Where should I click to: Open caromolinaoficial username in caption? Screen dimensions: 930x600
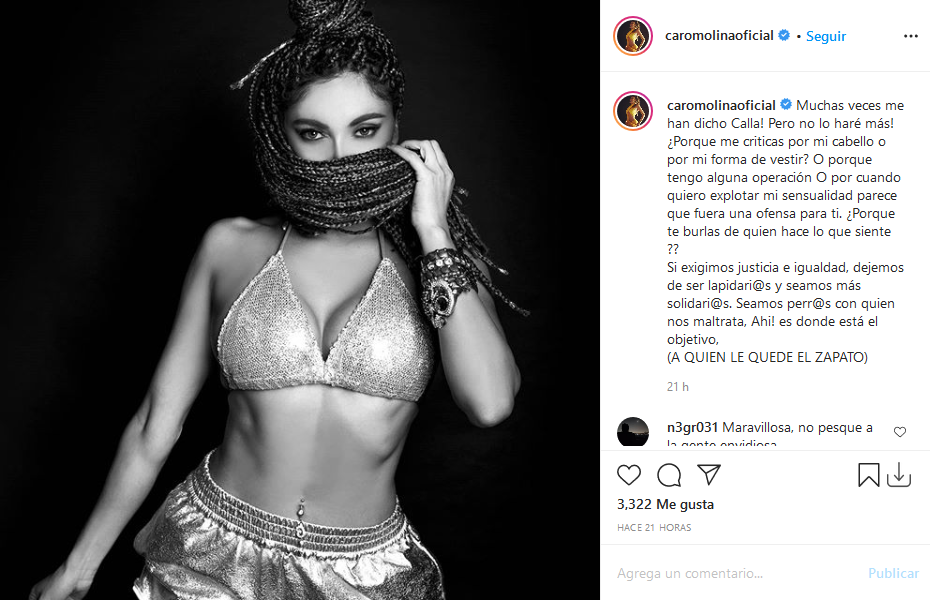(721, 105)
